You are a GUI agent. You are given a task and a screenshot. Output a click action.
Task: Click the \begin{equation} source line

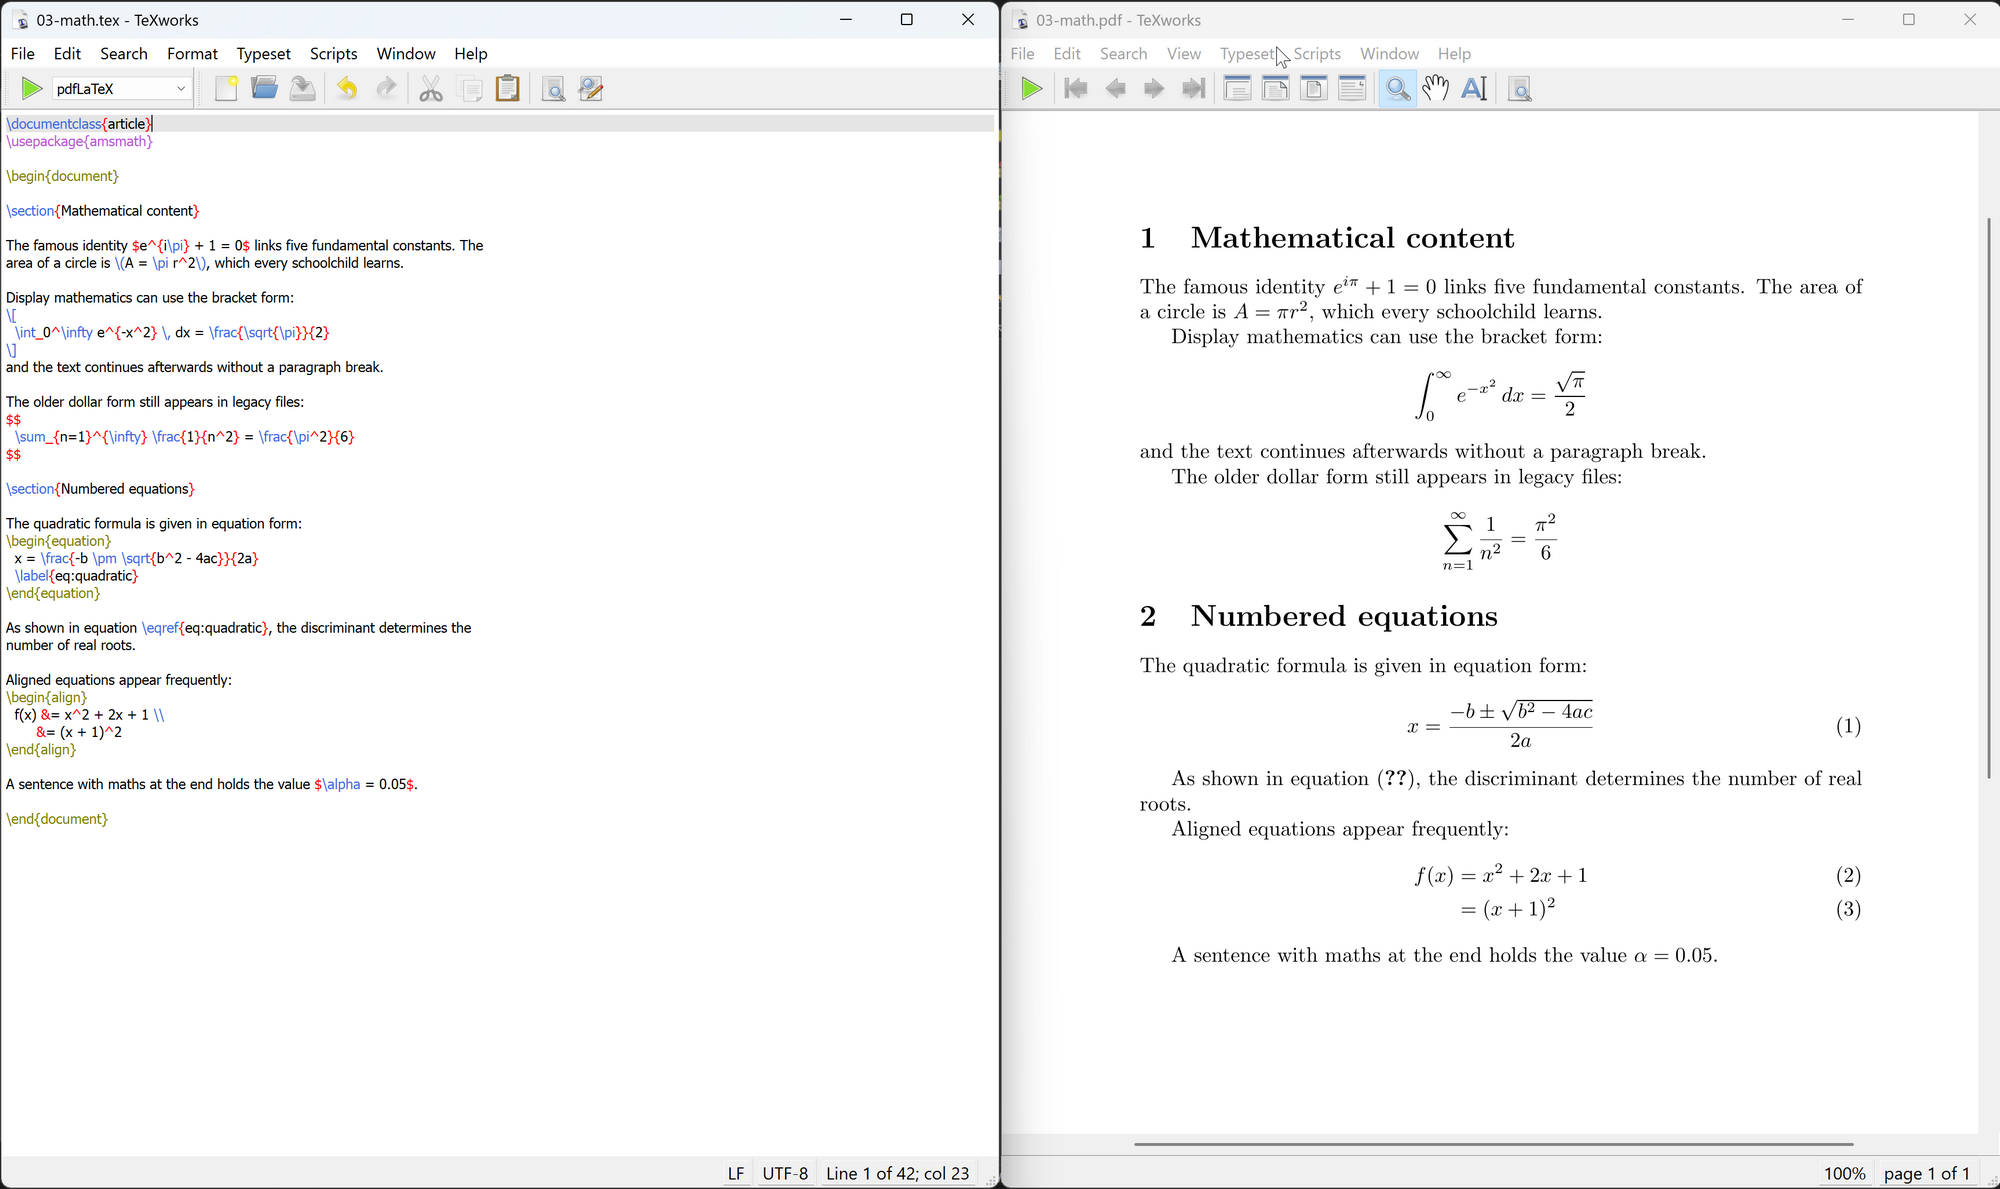pos(59,541)
